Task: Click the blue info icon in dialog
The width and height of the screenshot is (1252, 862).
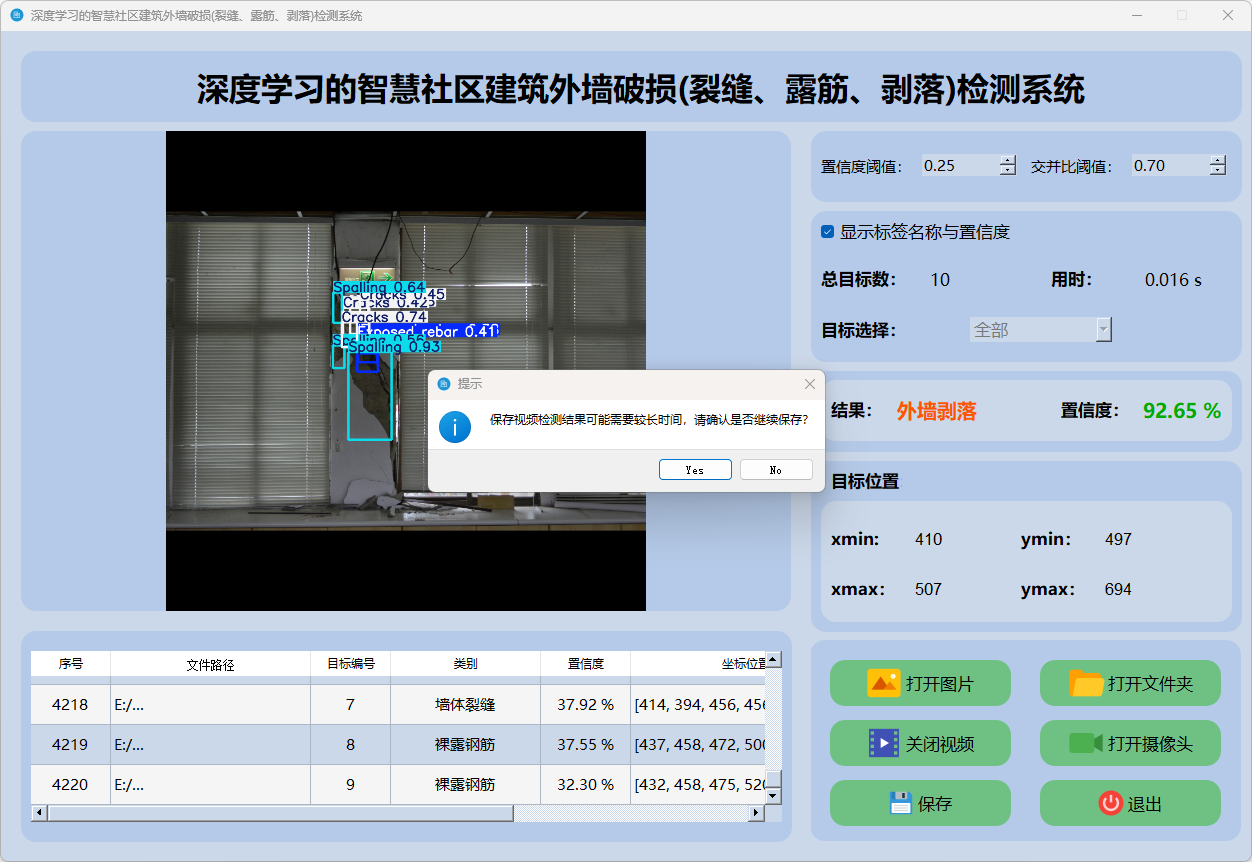Action: [455, 426]
